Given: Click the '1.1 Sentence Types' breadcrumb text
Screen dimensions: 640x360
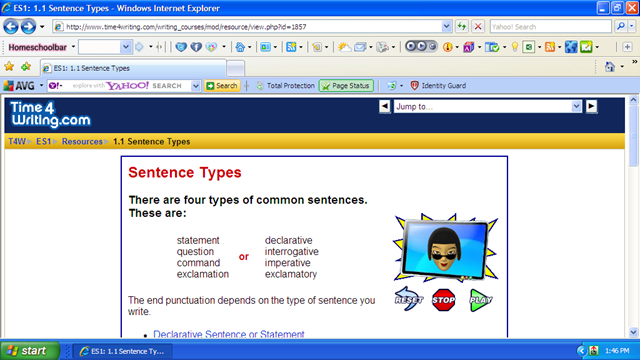Looking at the screenshot, I should (151, 142).
